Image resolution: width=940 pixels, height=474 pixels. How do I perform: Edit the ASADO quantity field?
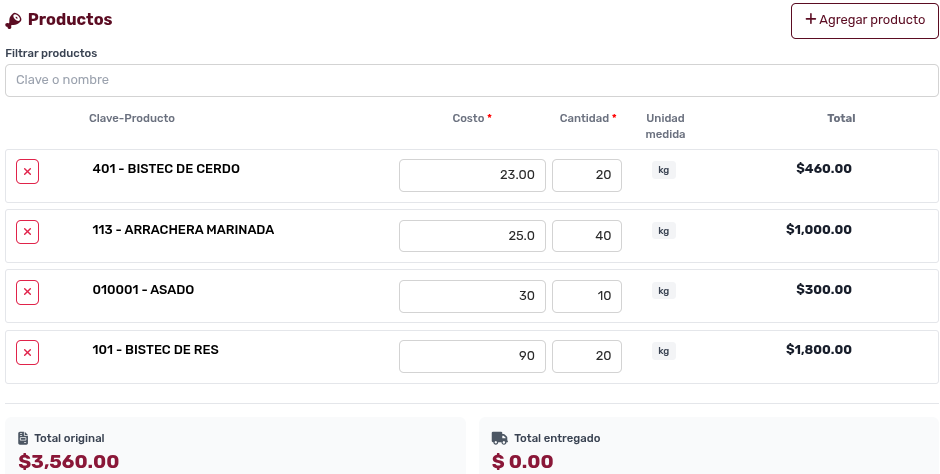coord(587,296)
